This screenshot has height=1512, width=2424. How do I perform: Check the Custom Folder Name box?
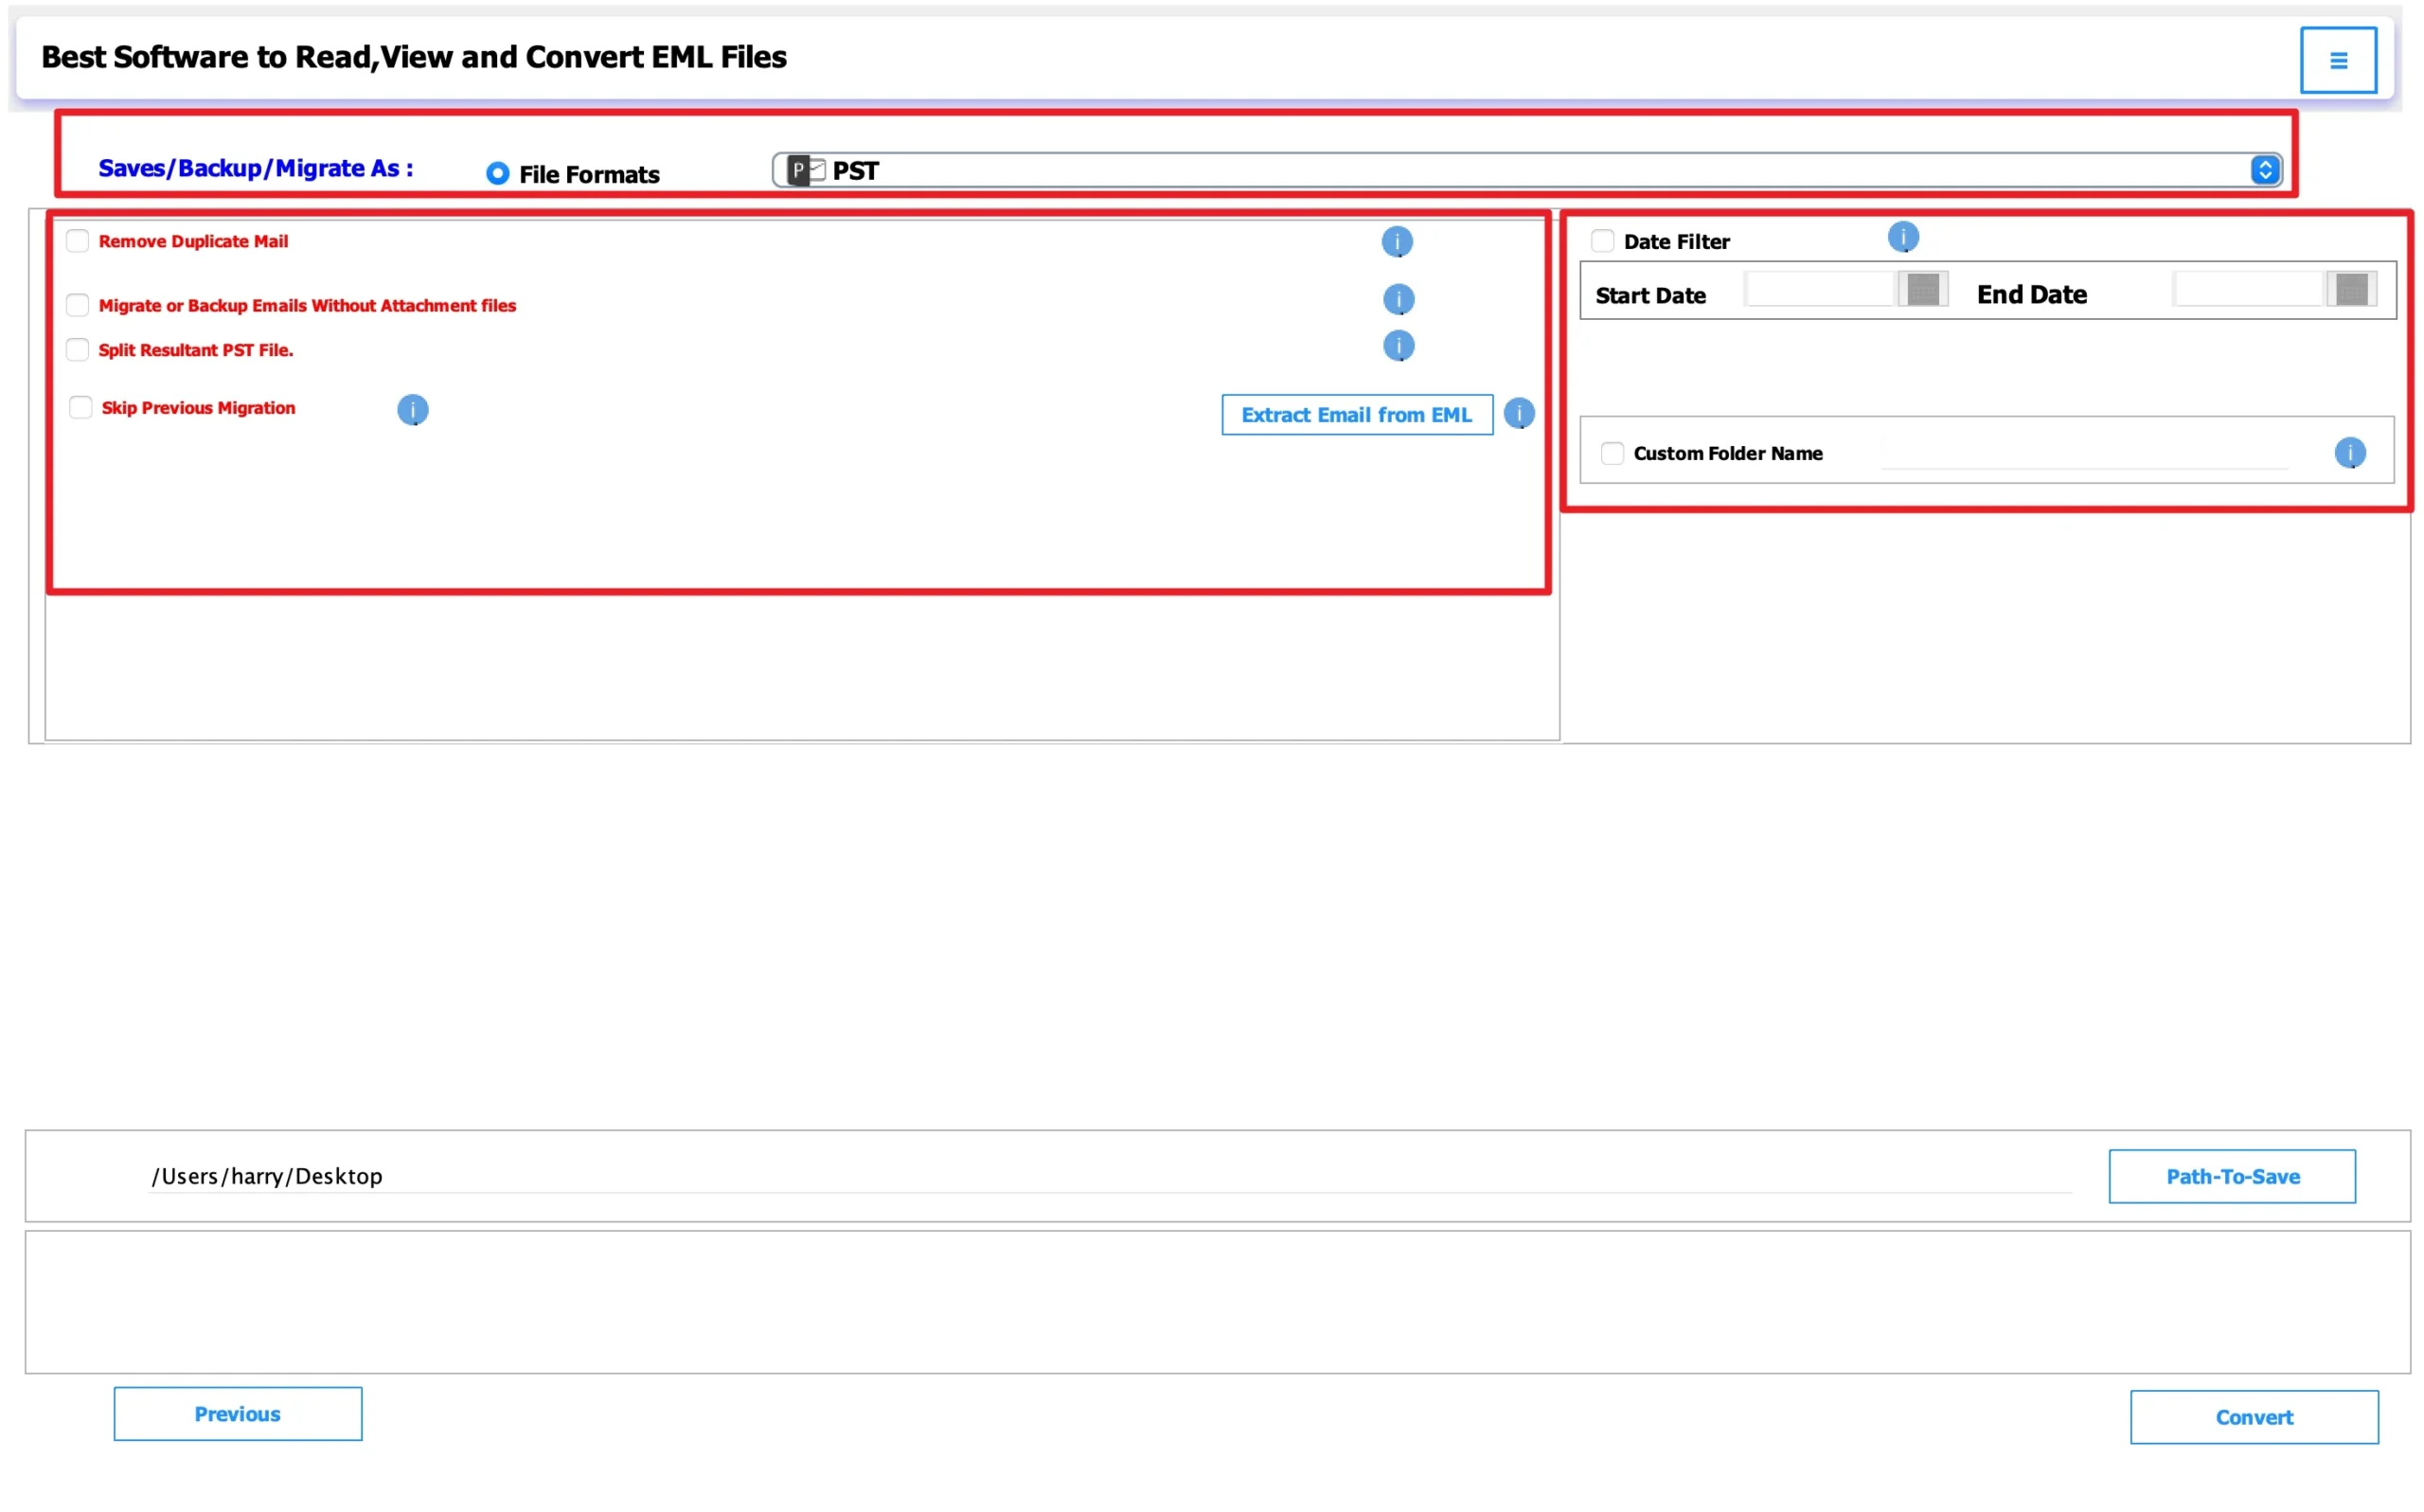1611,454
